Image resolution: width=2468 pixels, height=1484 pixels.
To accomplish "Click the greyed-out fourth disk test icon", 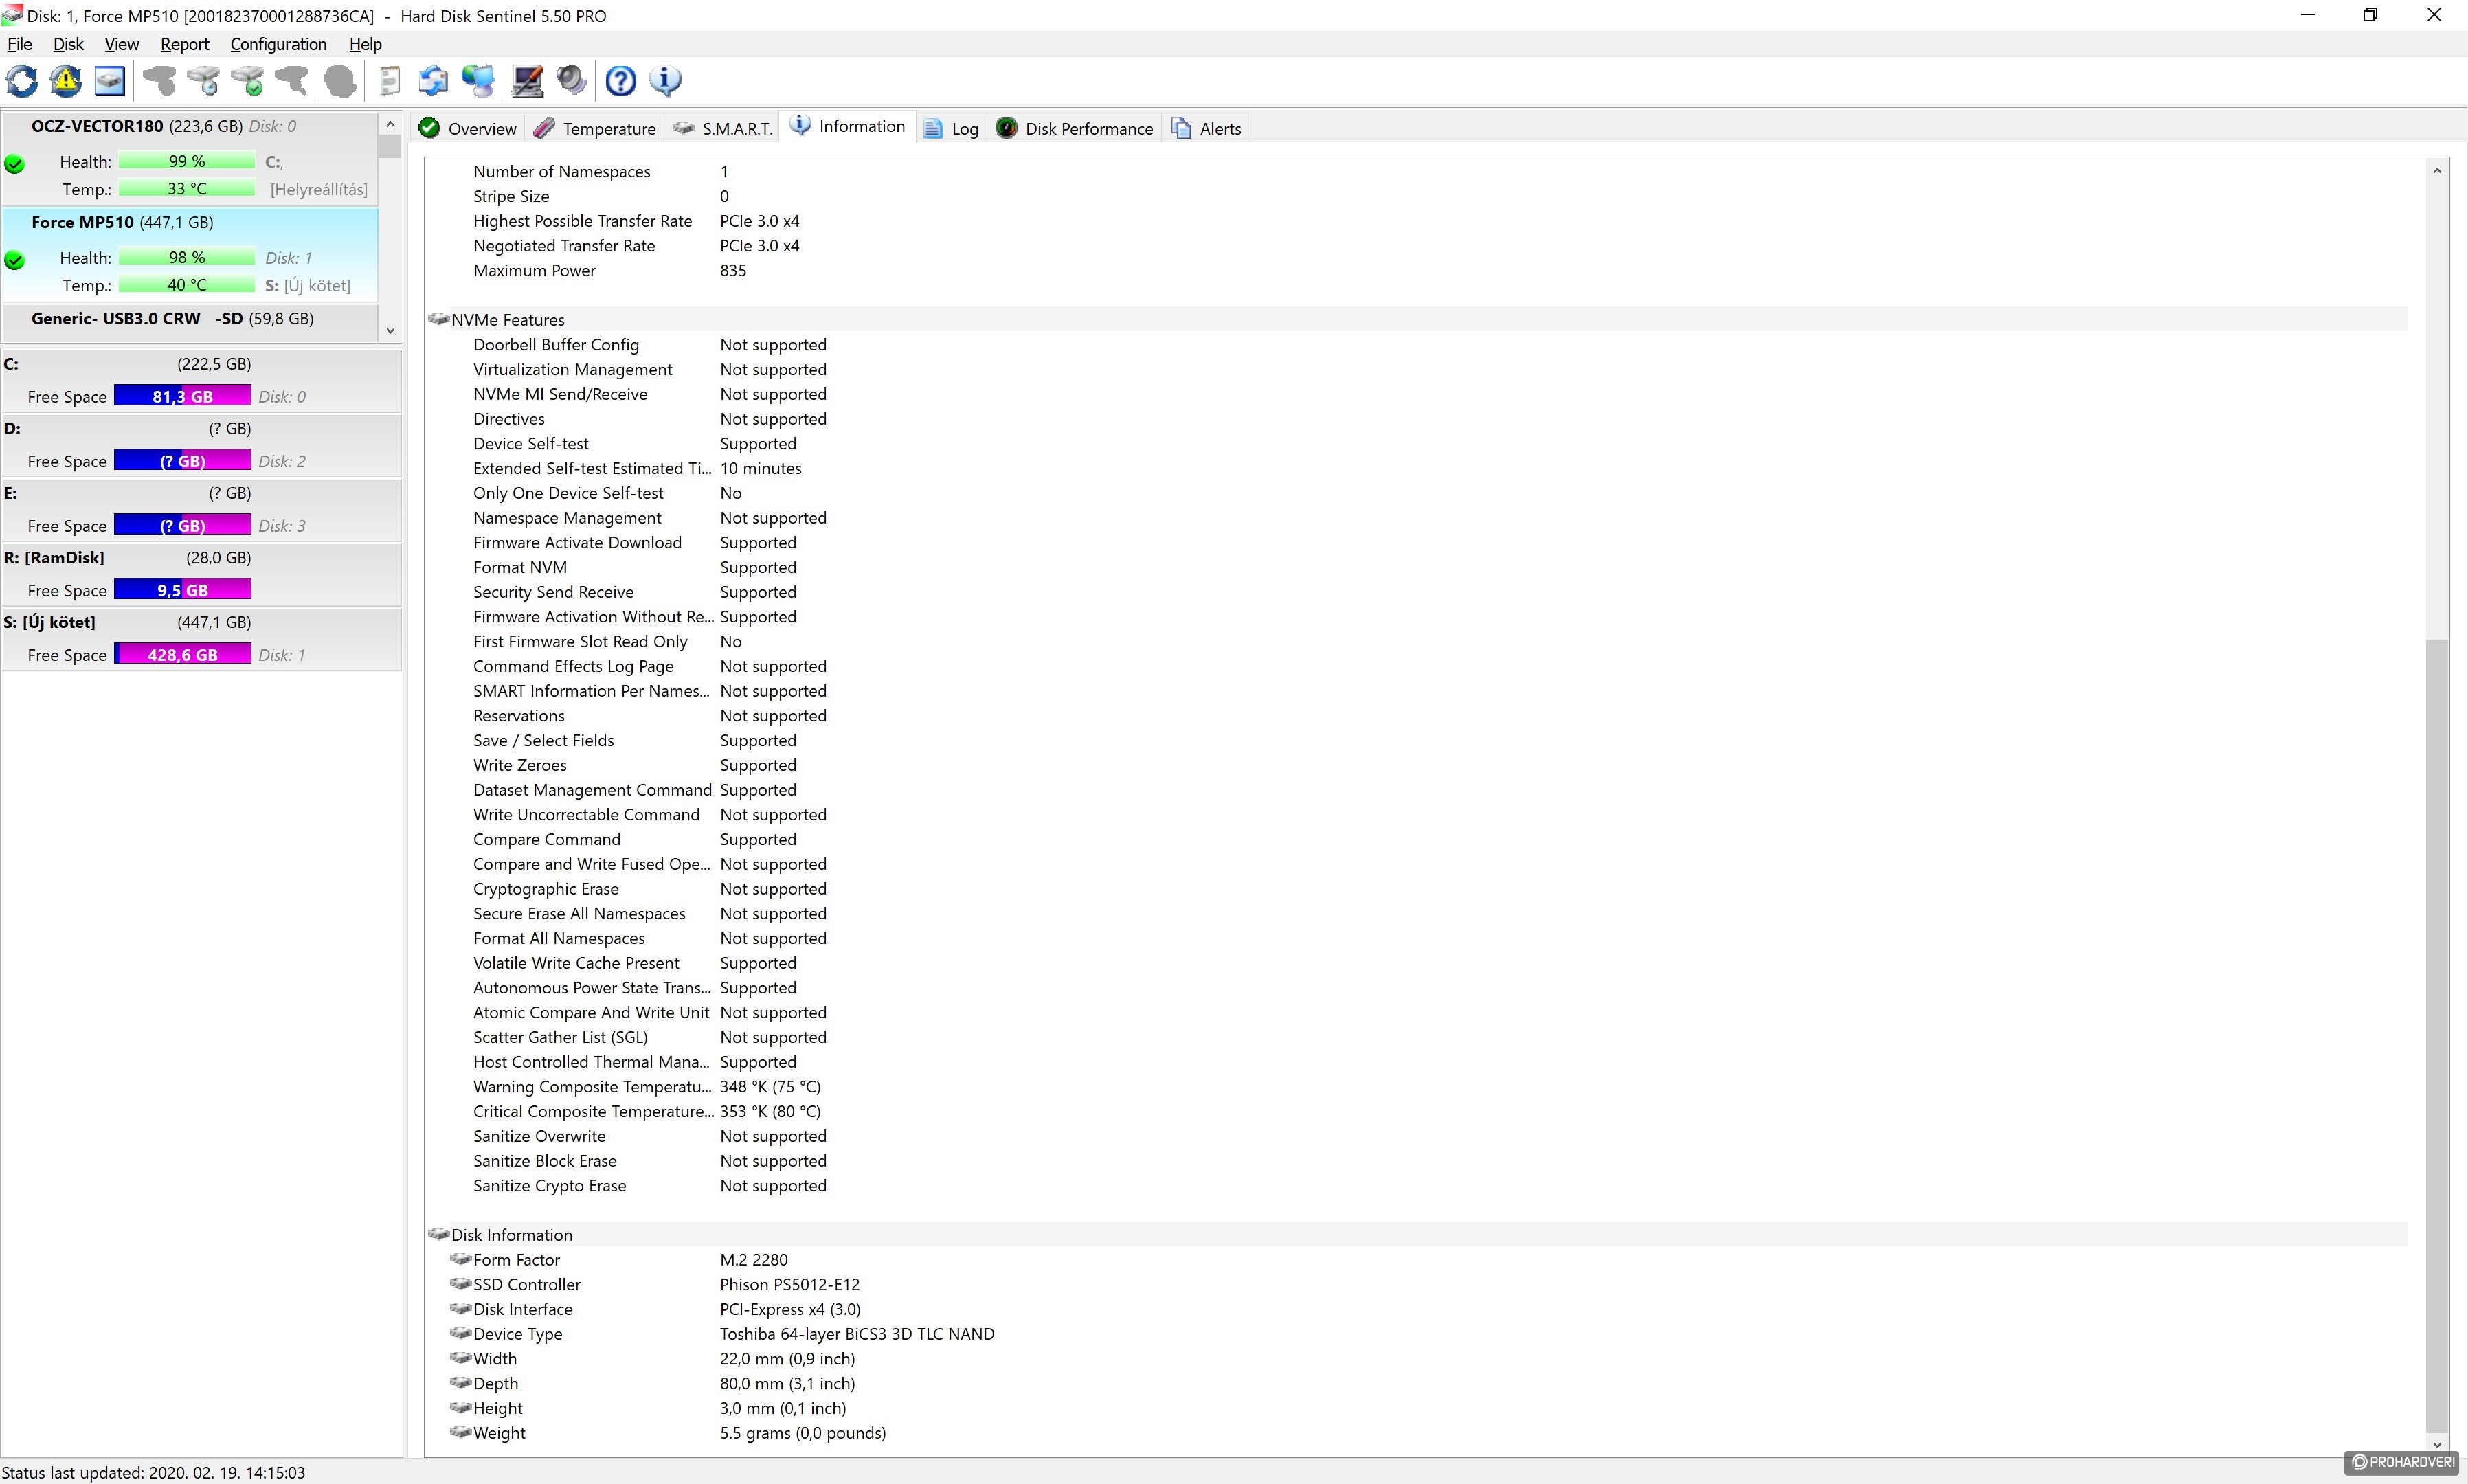I will (291, 81).
